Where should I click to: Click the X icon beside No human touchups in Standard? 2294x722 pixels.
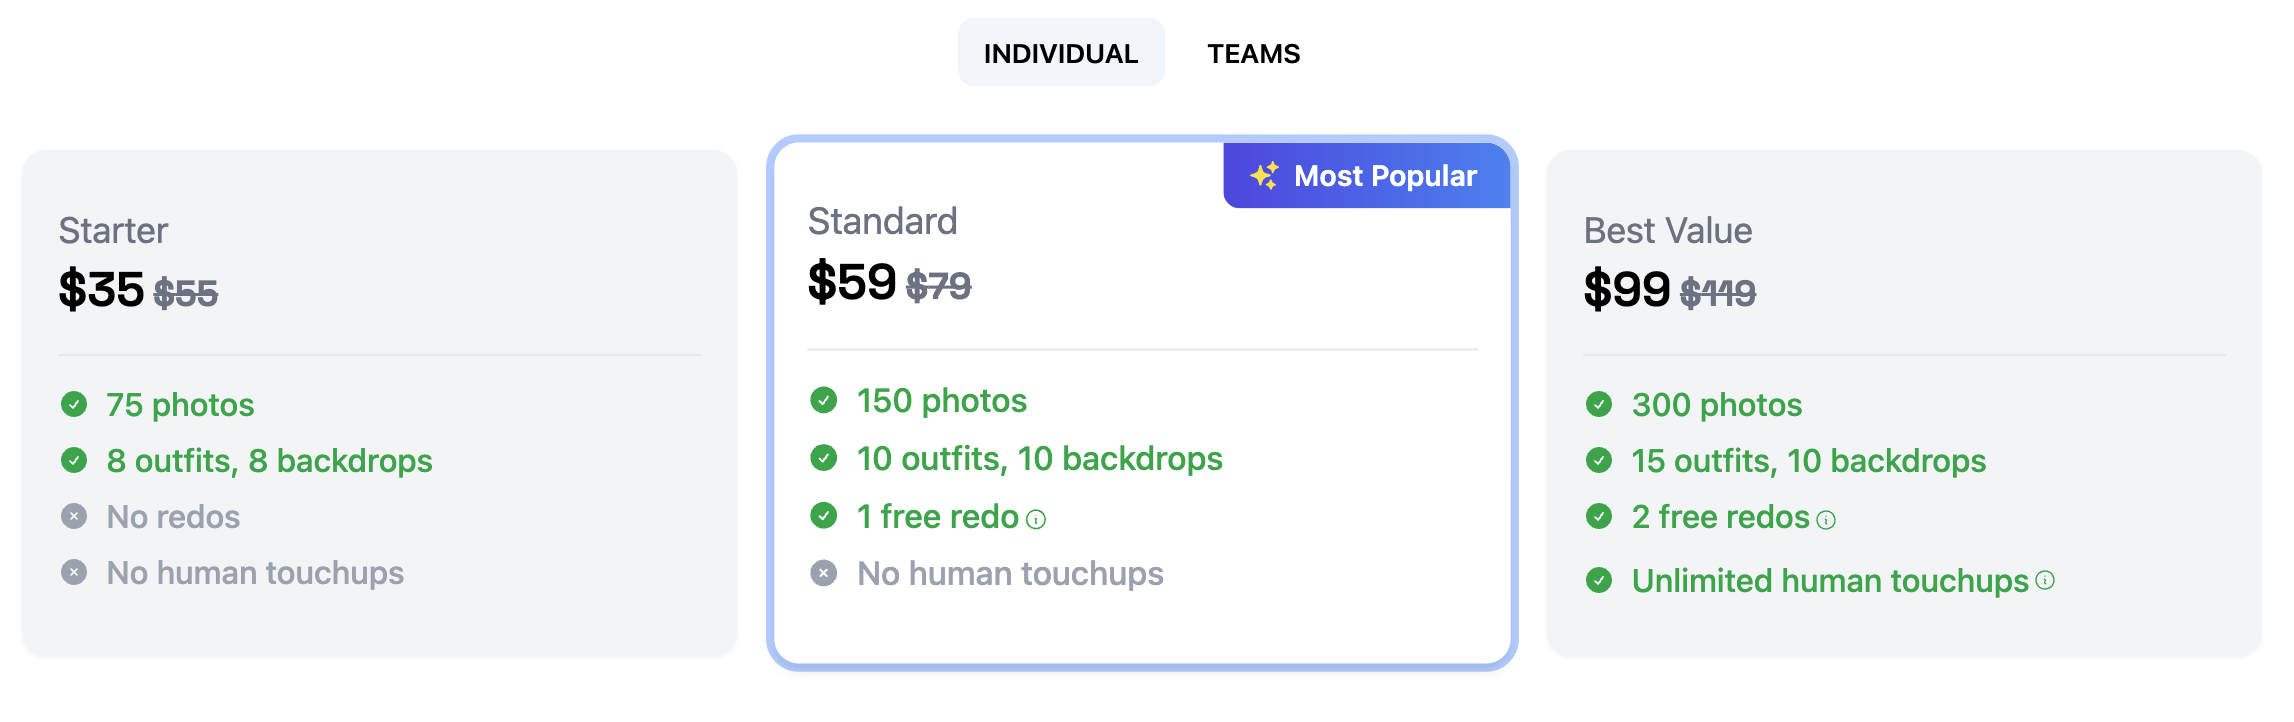tap(823, 574)
